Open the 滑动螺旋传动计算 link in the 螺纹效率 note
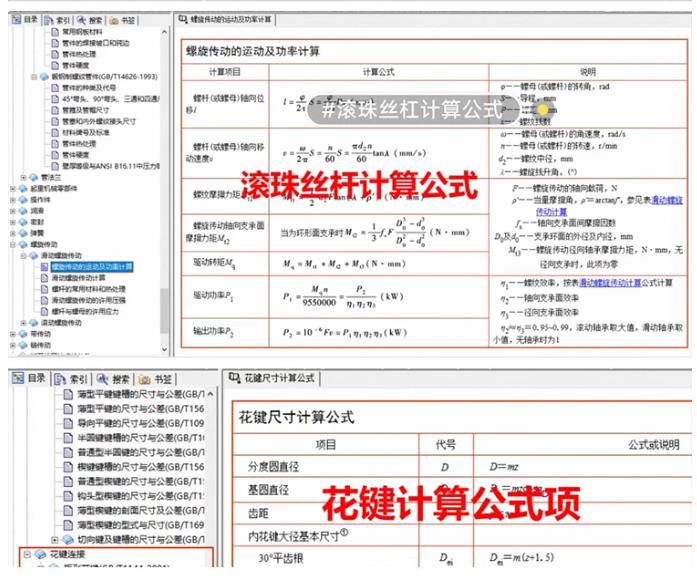The height and width of the screenshot is (578, 697). click(610, 283)
